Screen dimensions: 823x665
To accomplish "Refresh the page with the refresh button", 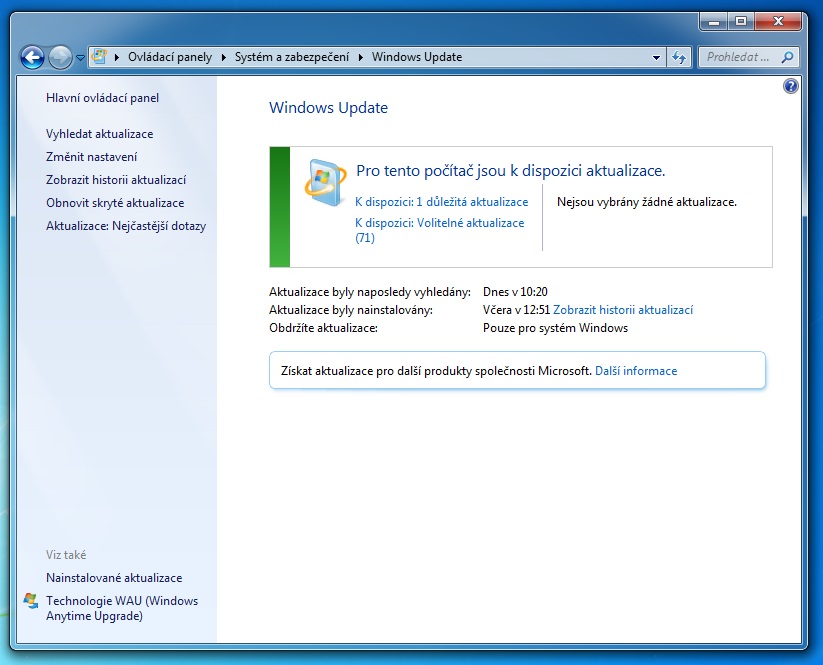I will coord(680,57).
